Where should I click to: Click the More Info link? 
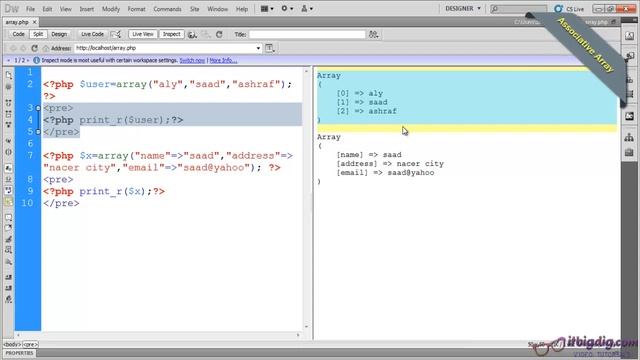click(x=223, y=60)
